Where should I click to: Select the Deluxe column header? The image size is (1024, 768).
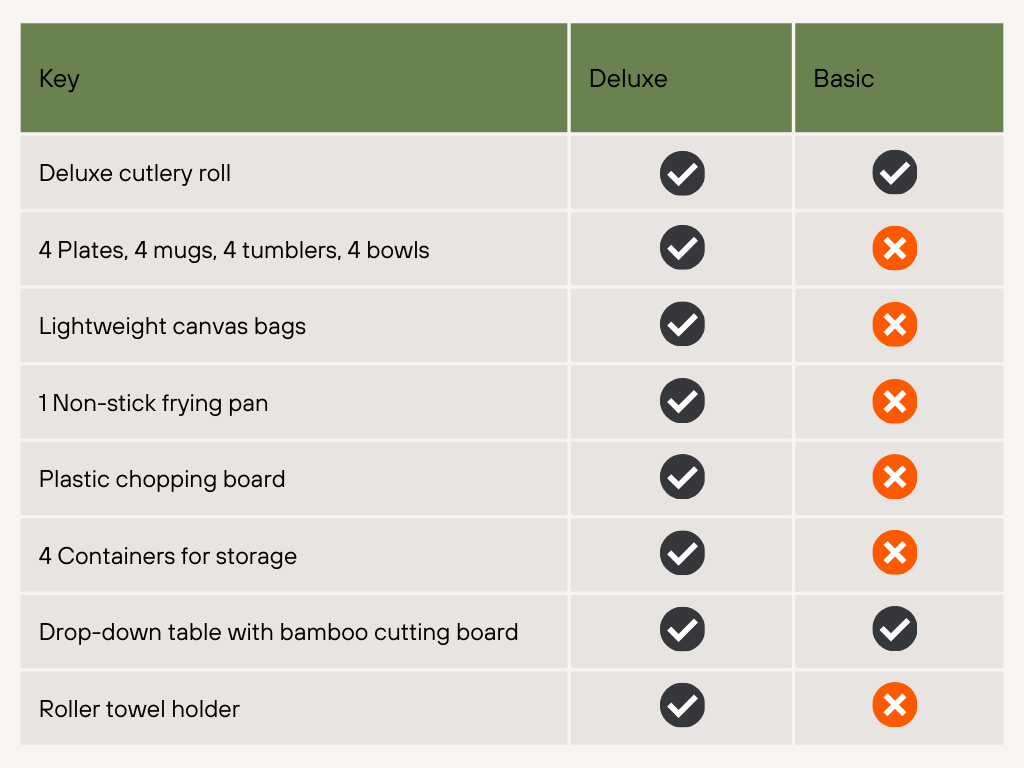pos(628,79)
